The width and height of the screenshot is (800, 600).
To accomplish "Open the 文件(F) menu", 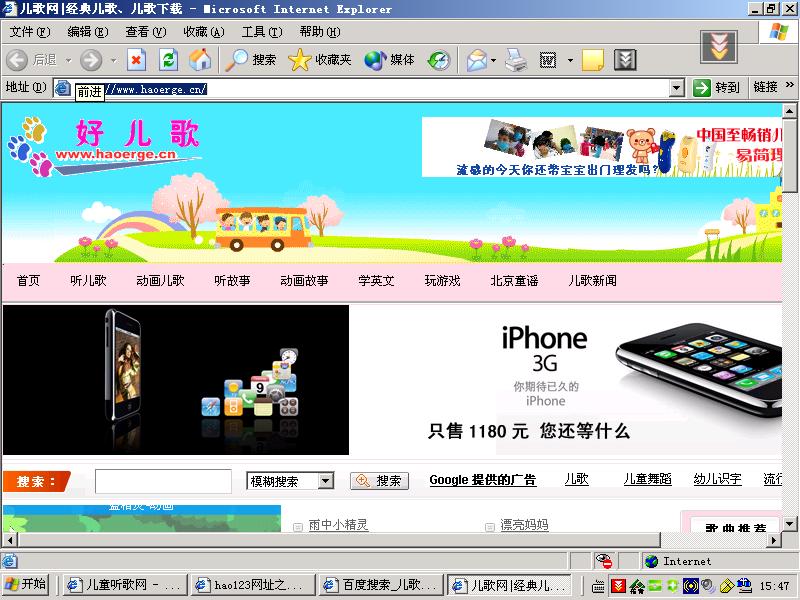I will [30, 32].
